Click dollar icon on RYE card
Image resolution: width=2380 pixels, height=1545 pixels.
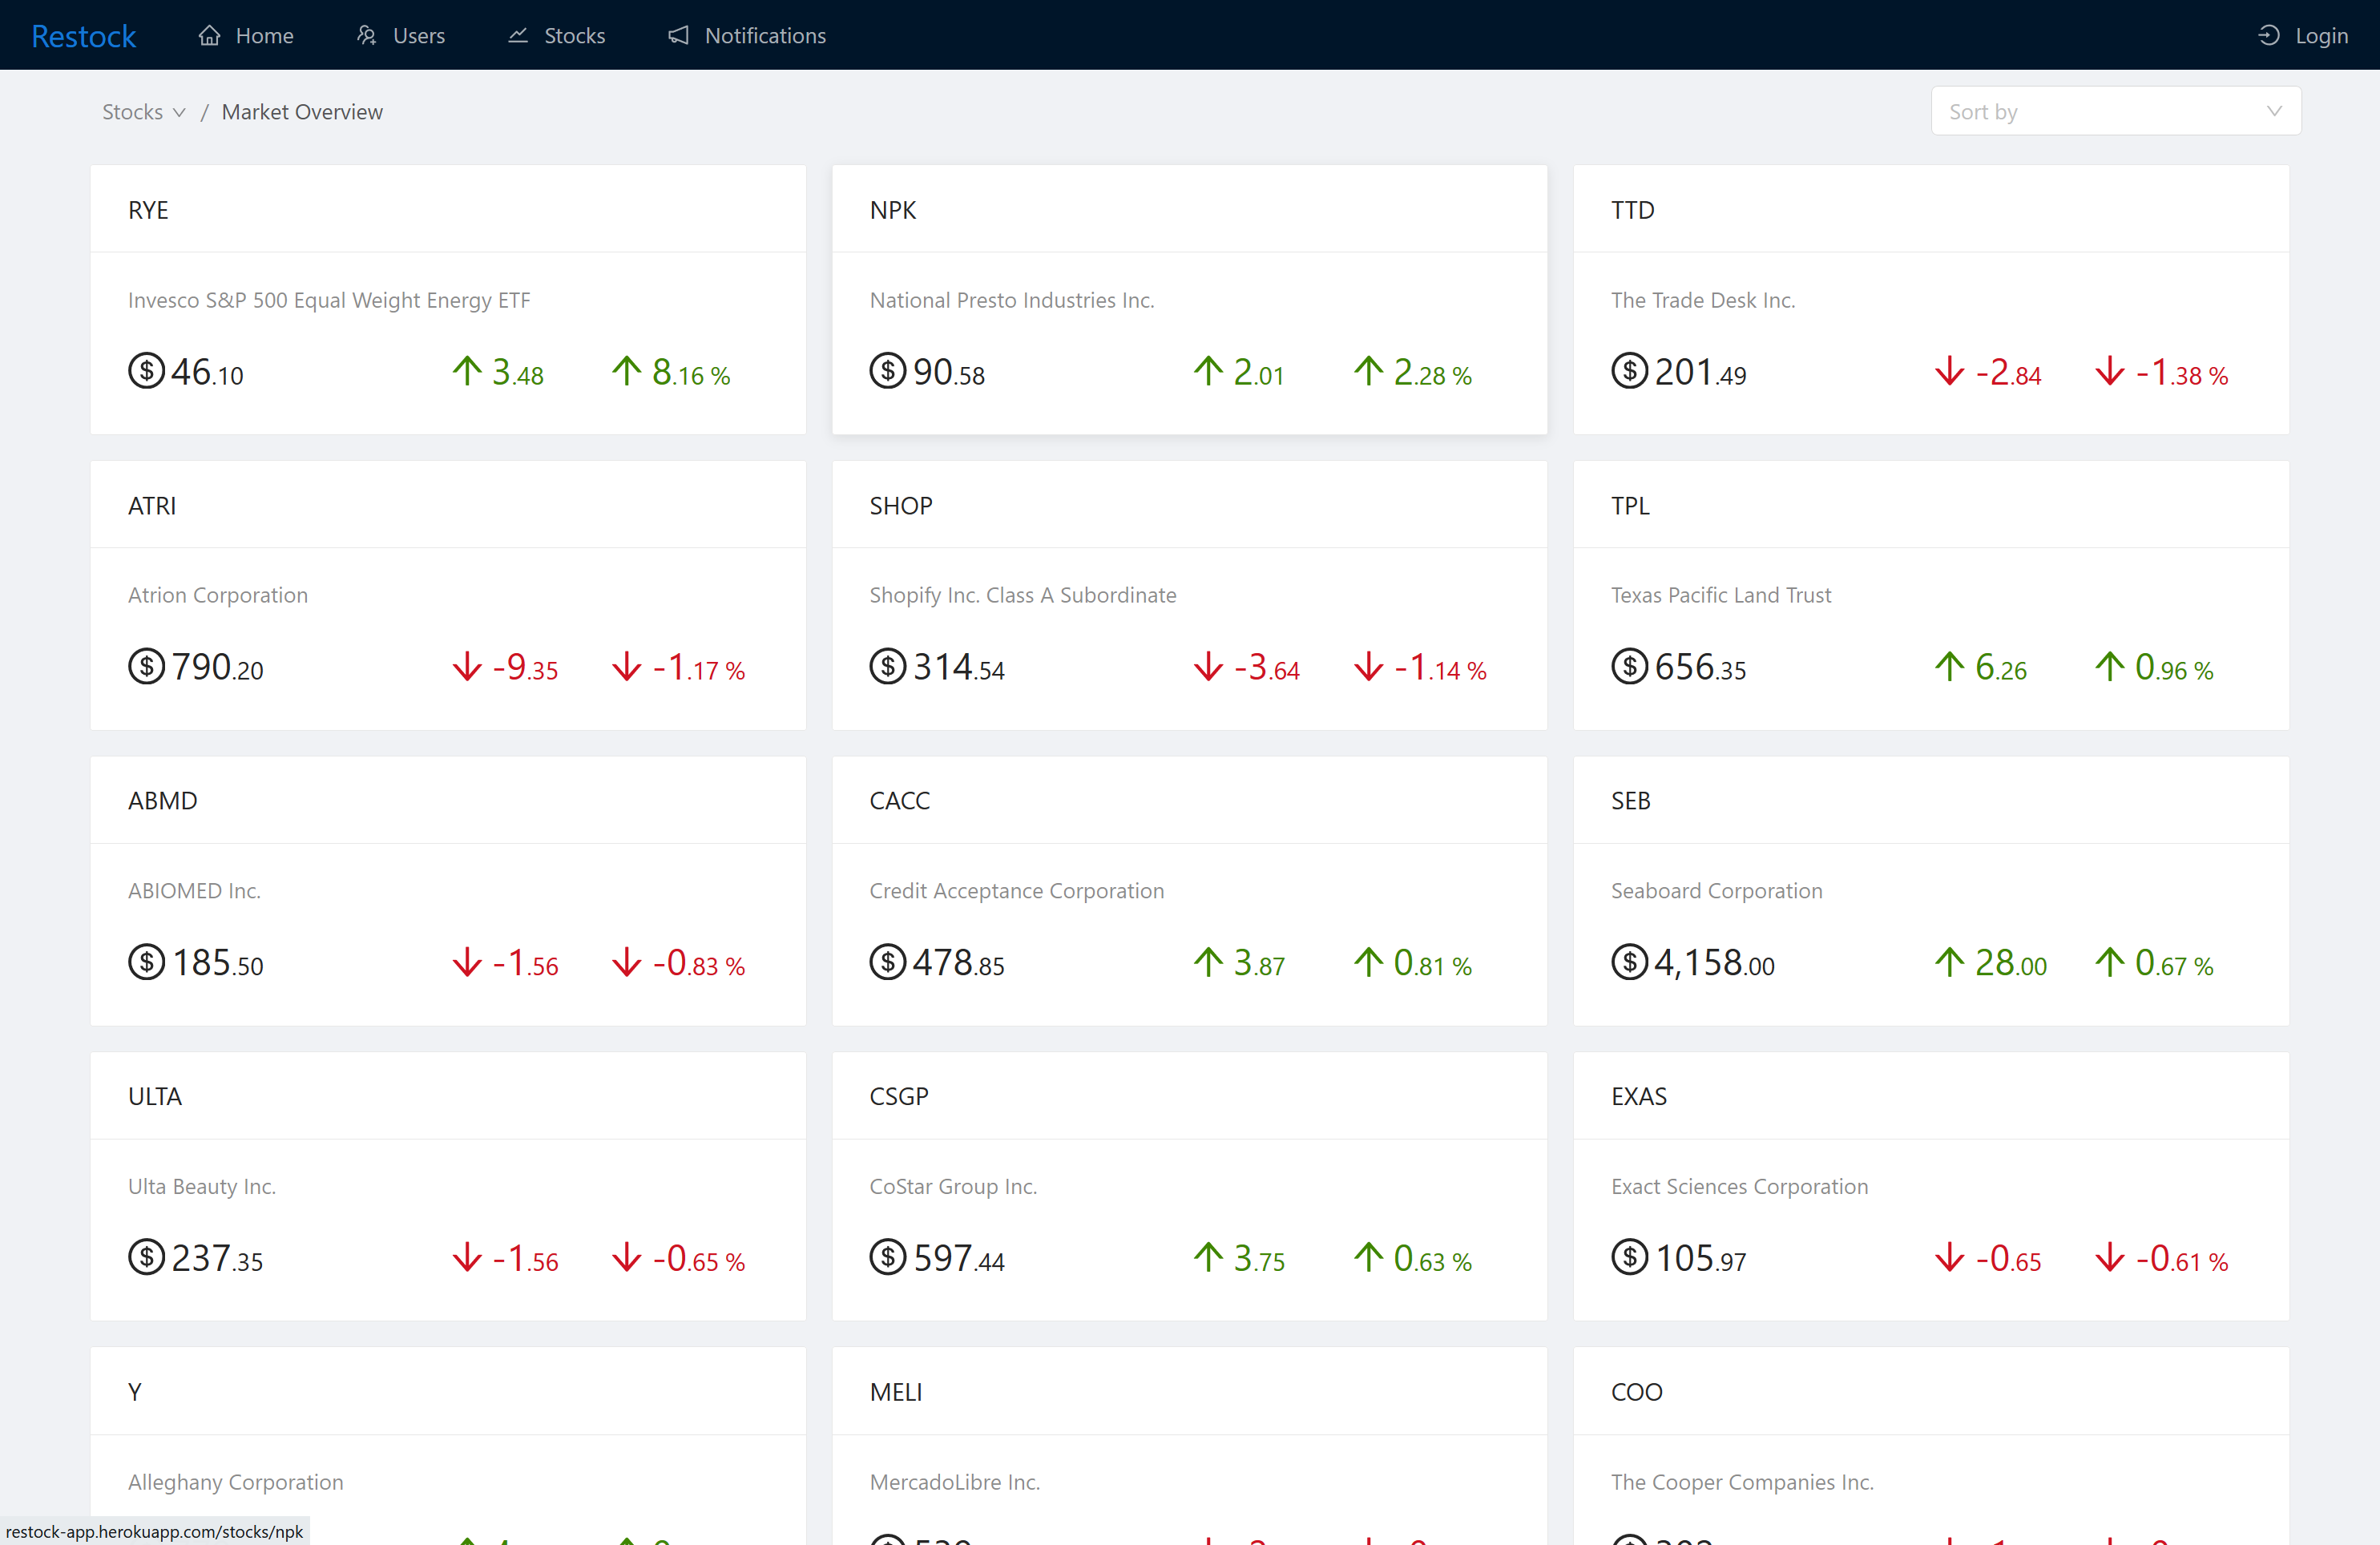(146, 371)
